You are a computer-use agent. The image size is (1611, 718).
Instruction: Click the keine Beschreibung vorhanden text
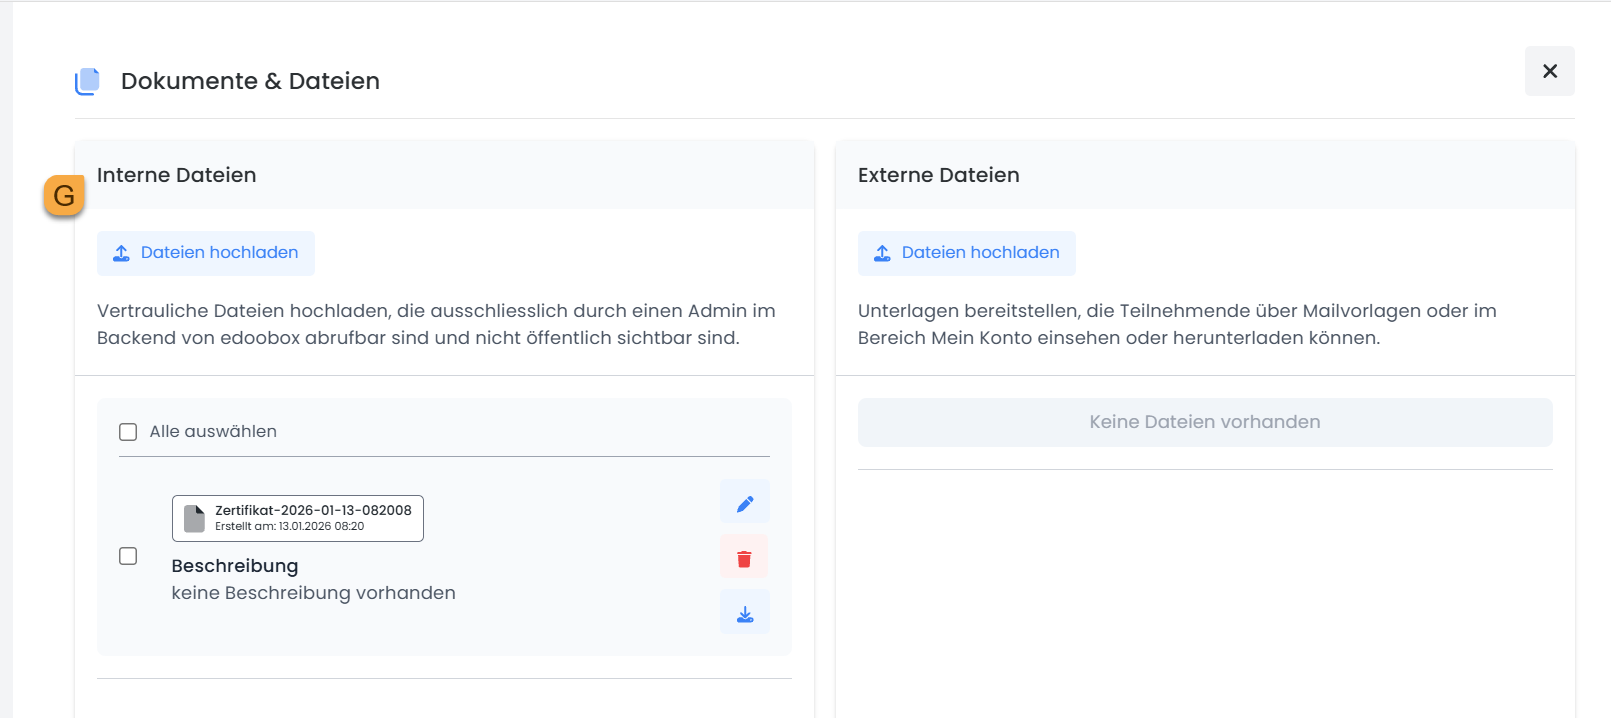313,593
